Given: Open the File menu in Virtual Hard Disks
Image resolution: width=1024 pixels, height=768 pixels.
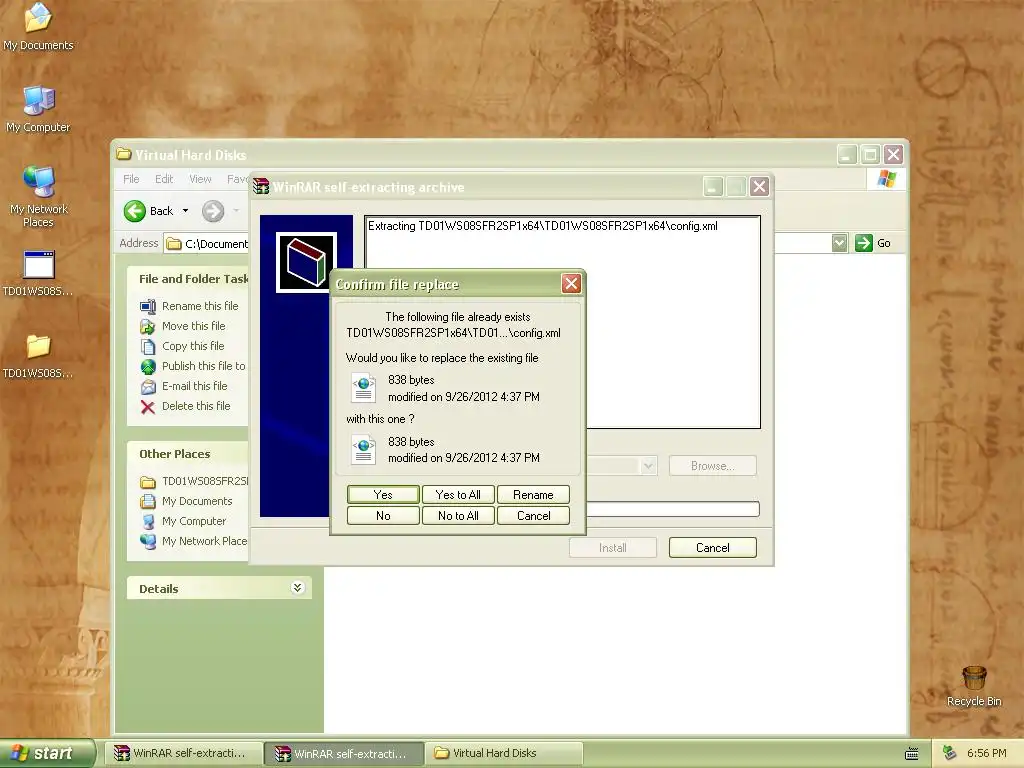Looking at the screenshot, I should (x=131, y=179).
